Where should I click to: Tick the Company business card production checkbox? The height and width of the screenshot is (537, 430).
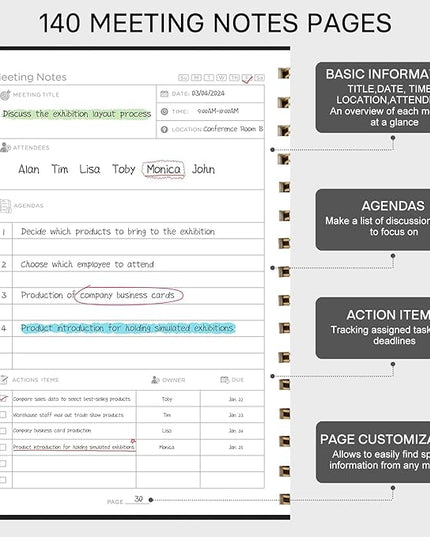point(3,431)
